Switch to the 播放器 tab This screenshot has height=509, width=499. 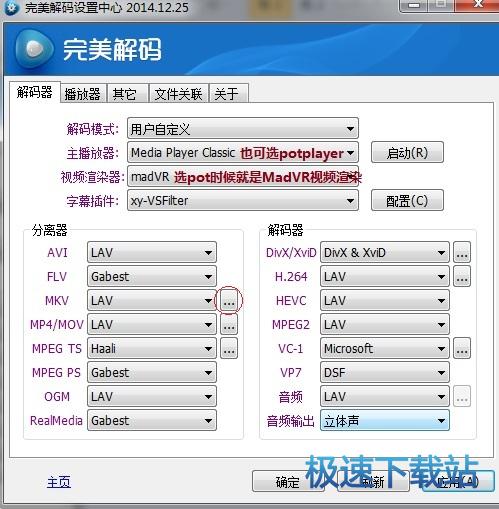(x=83, y=94)
